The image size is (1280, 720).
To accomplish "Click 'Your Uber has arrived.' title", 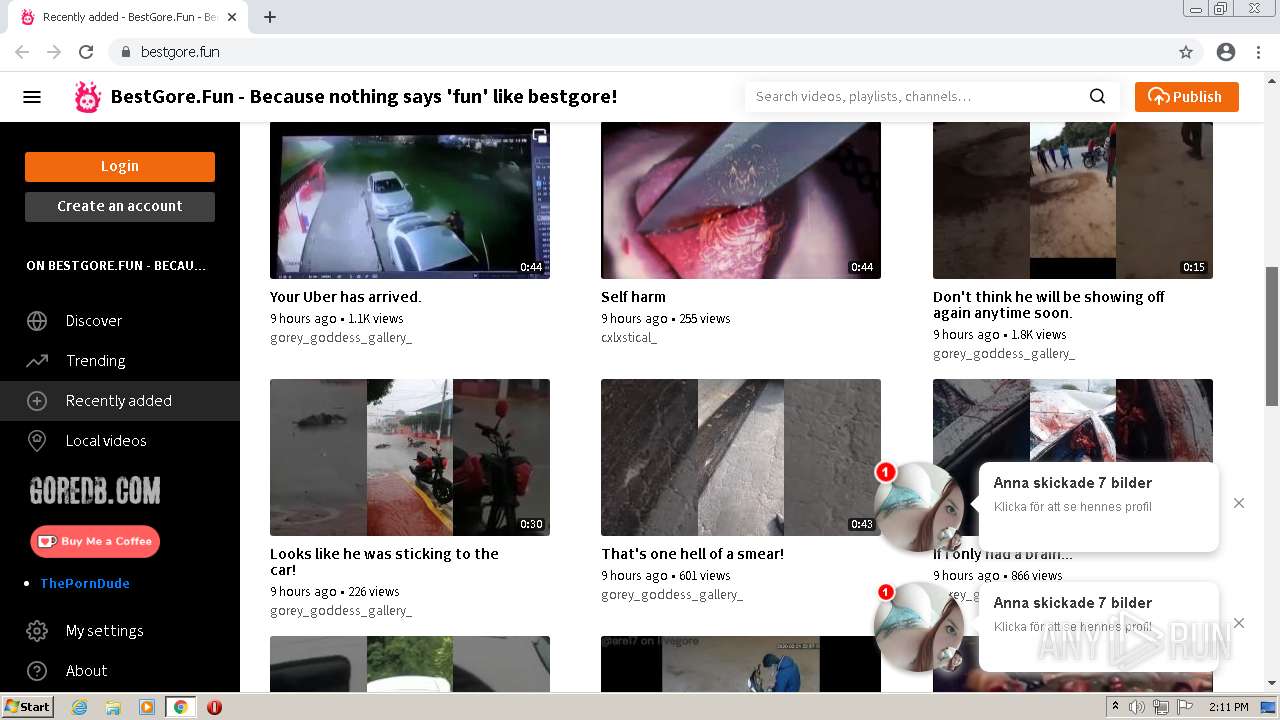I will (346, 297).
